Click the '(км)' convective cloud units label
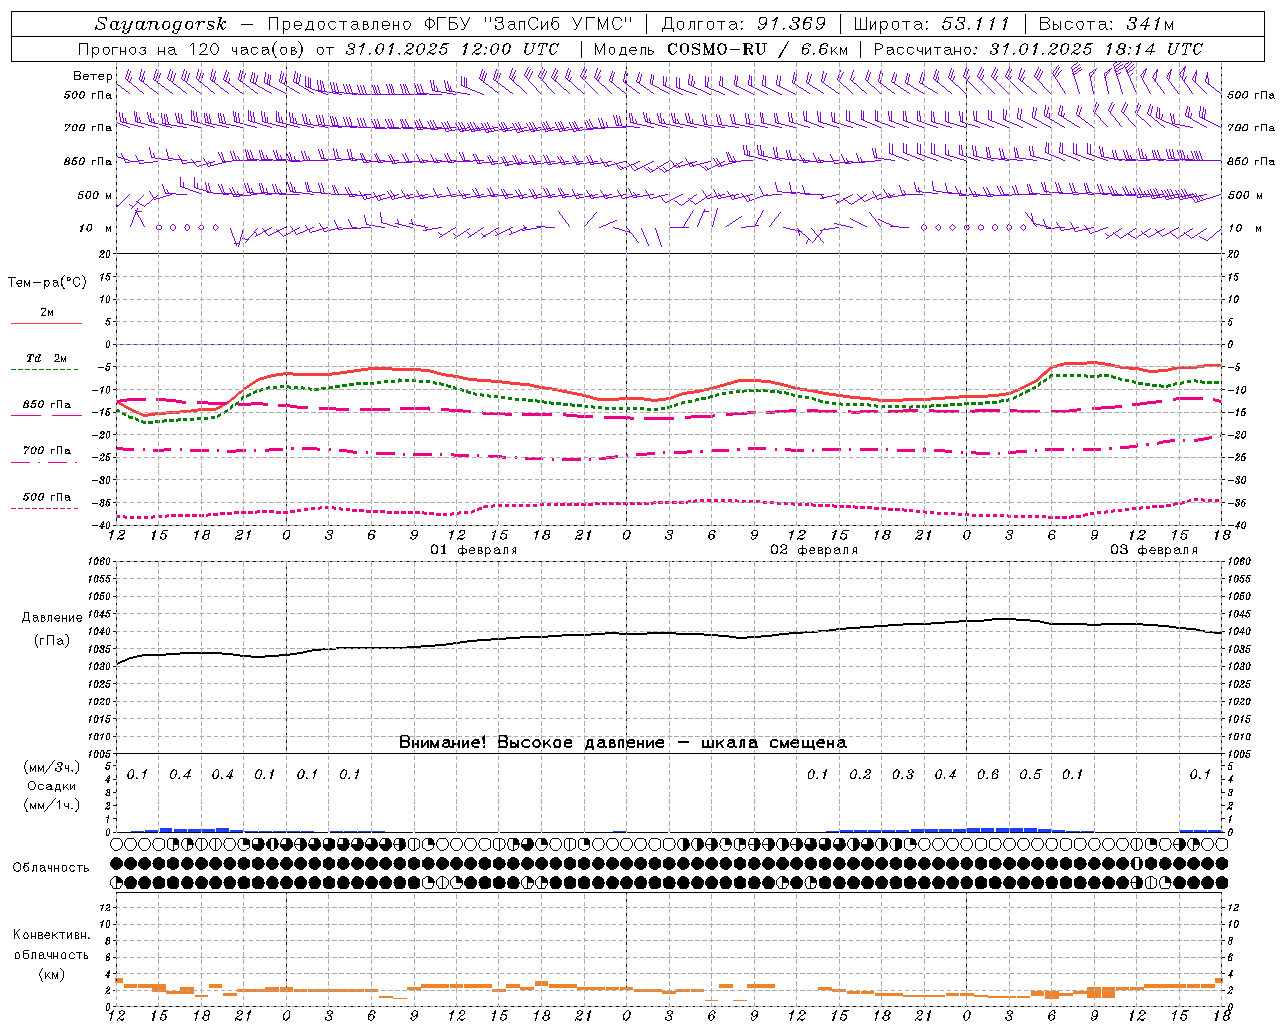This screenshot has width=1280, height=1024. [x=51, y=974]
